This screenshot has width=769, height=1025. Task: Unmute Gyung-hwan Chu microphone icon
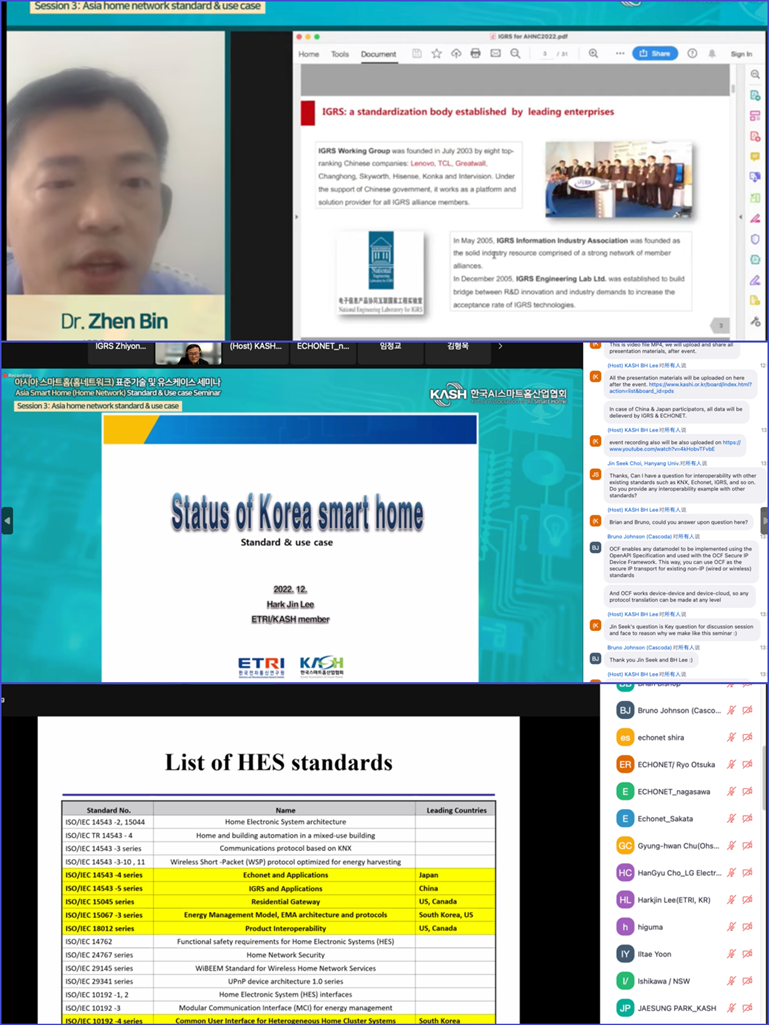tap(731, 845)
